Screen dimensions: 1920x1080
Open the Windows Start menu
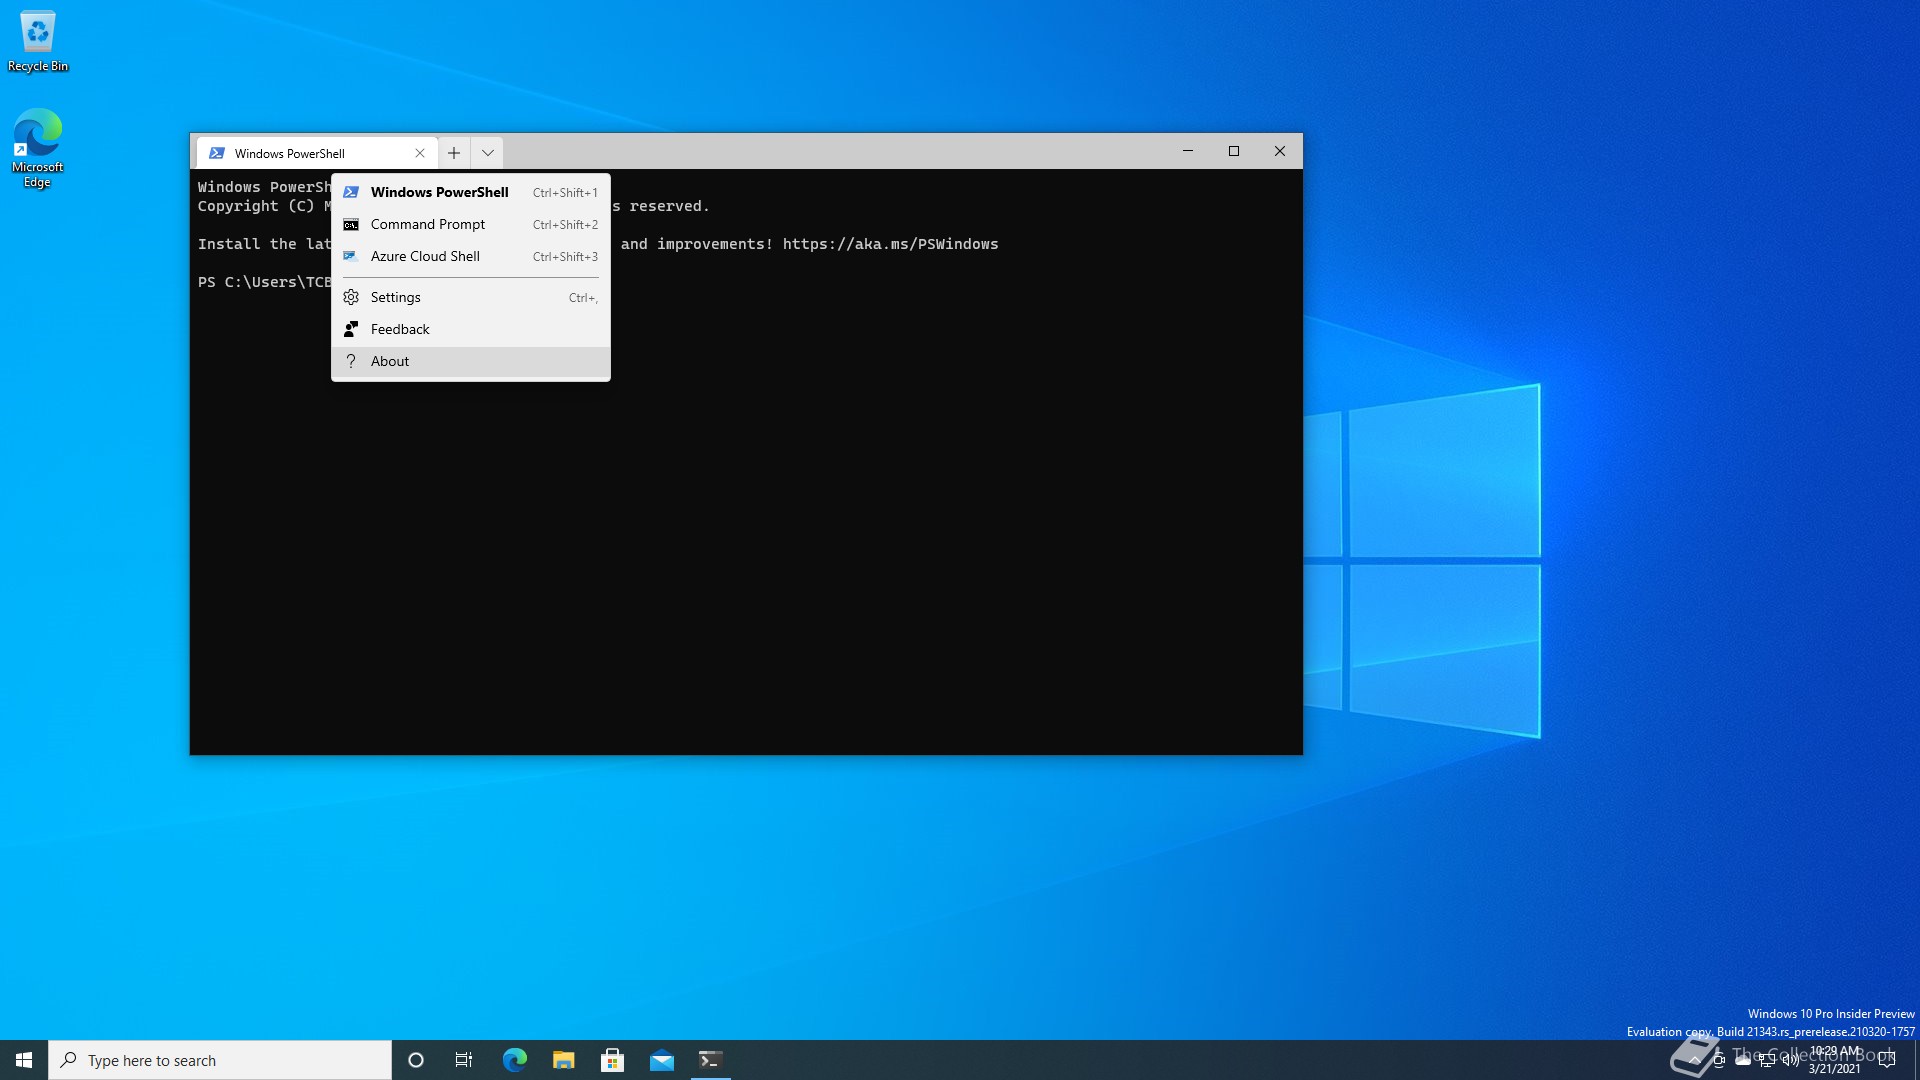[24, 1060]
